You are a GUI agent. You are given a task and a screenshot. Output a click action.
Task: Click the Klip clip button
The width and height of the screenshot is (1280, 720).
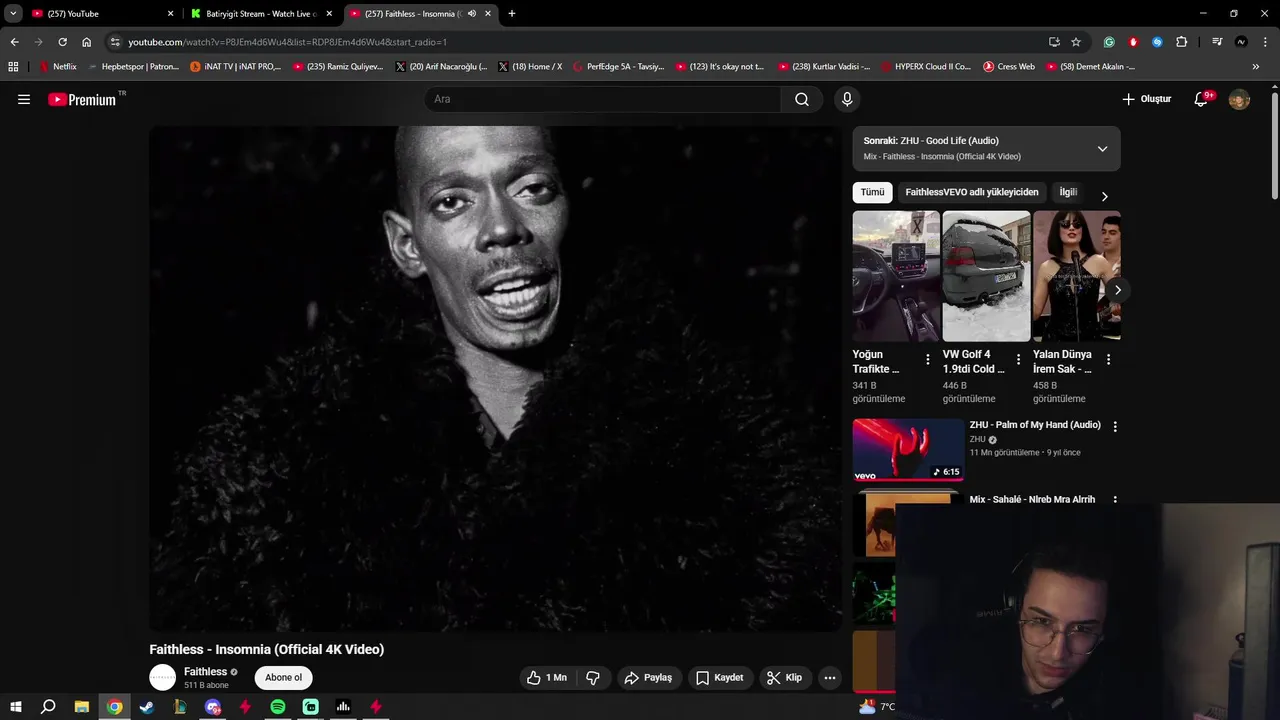pyautogui.click(x=785, y=677)
